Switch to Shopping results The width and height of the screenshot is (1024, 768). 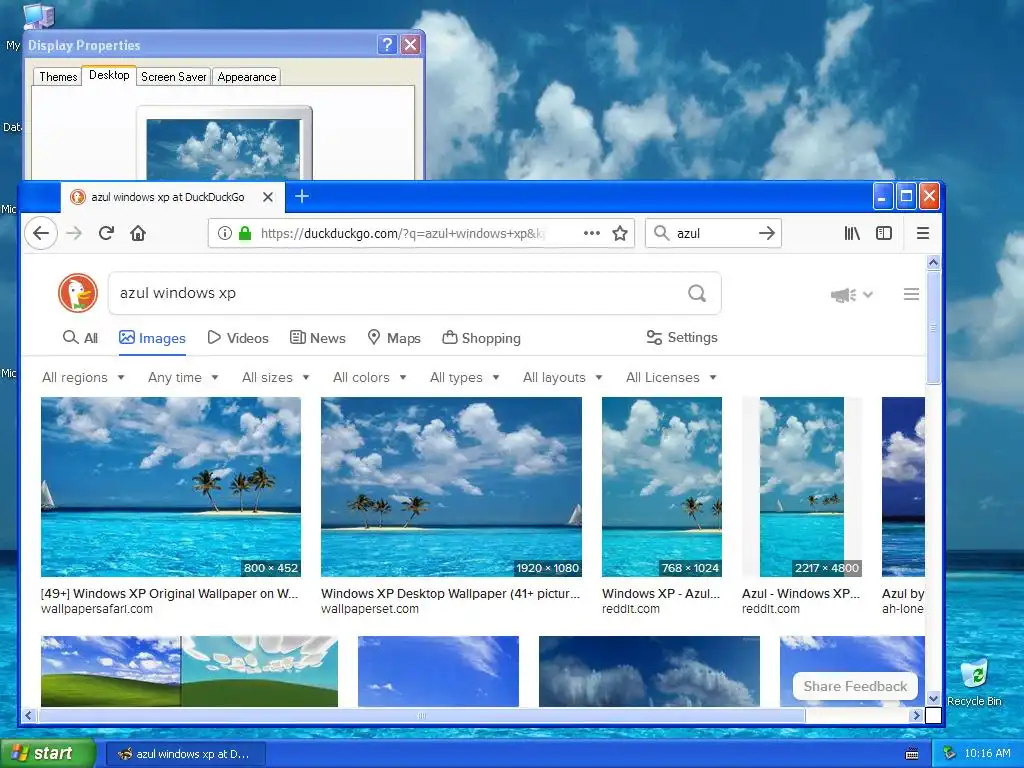coord(481,338)
